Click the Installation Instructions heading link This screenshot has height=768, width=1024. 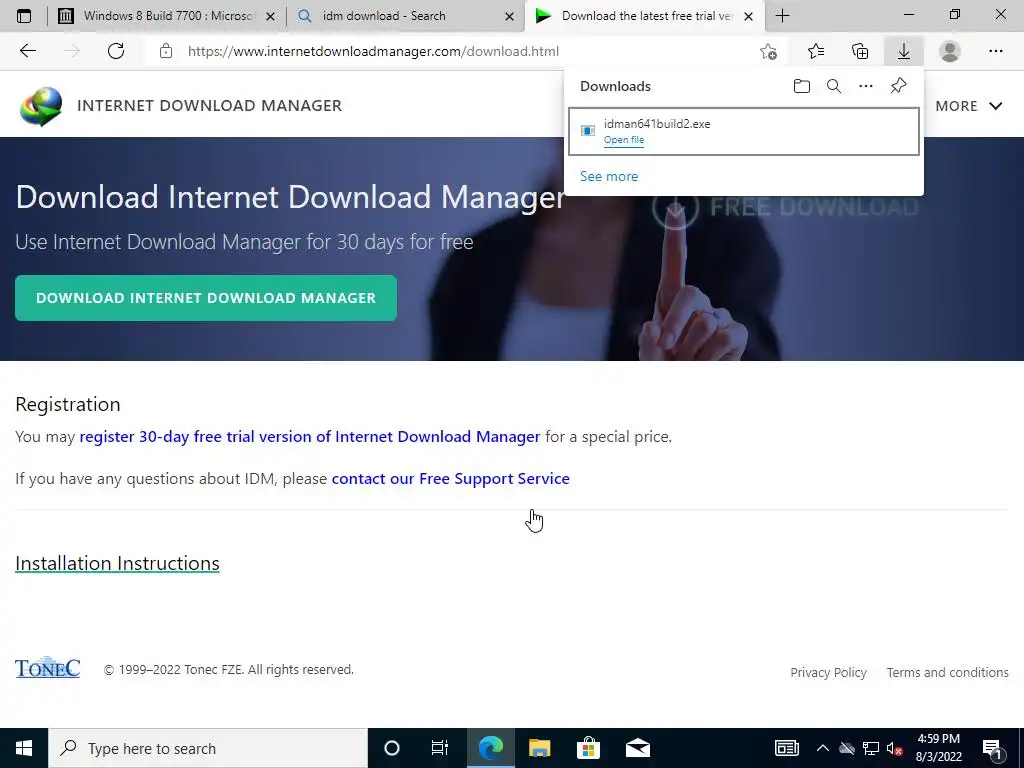coord(117,563)
